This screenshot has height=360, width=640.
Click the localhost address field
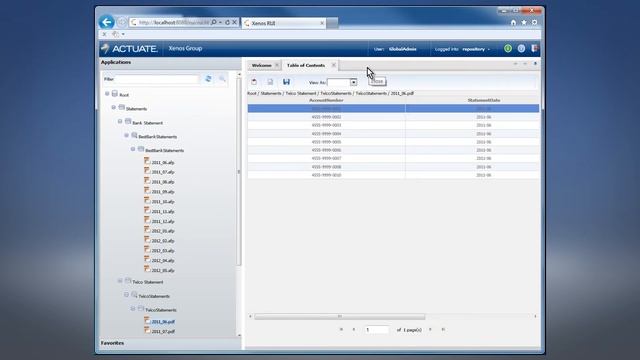point(173,22)
